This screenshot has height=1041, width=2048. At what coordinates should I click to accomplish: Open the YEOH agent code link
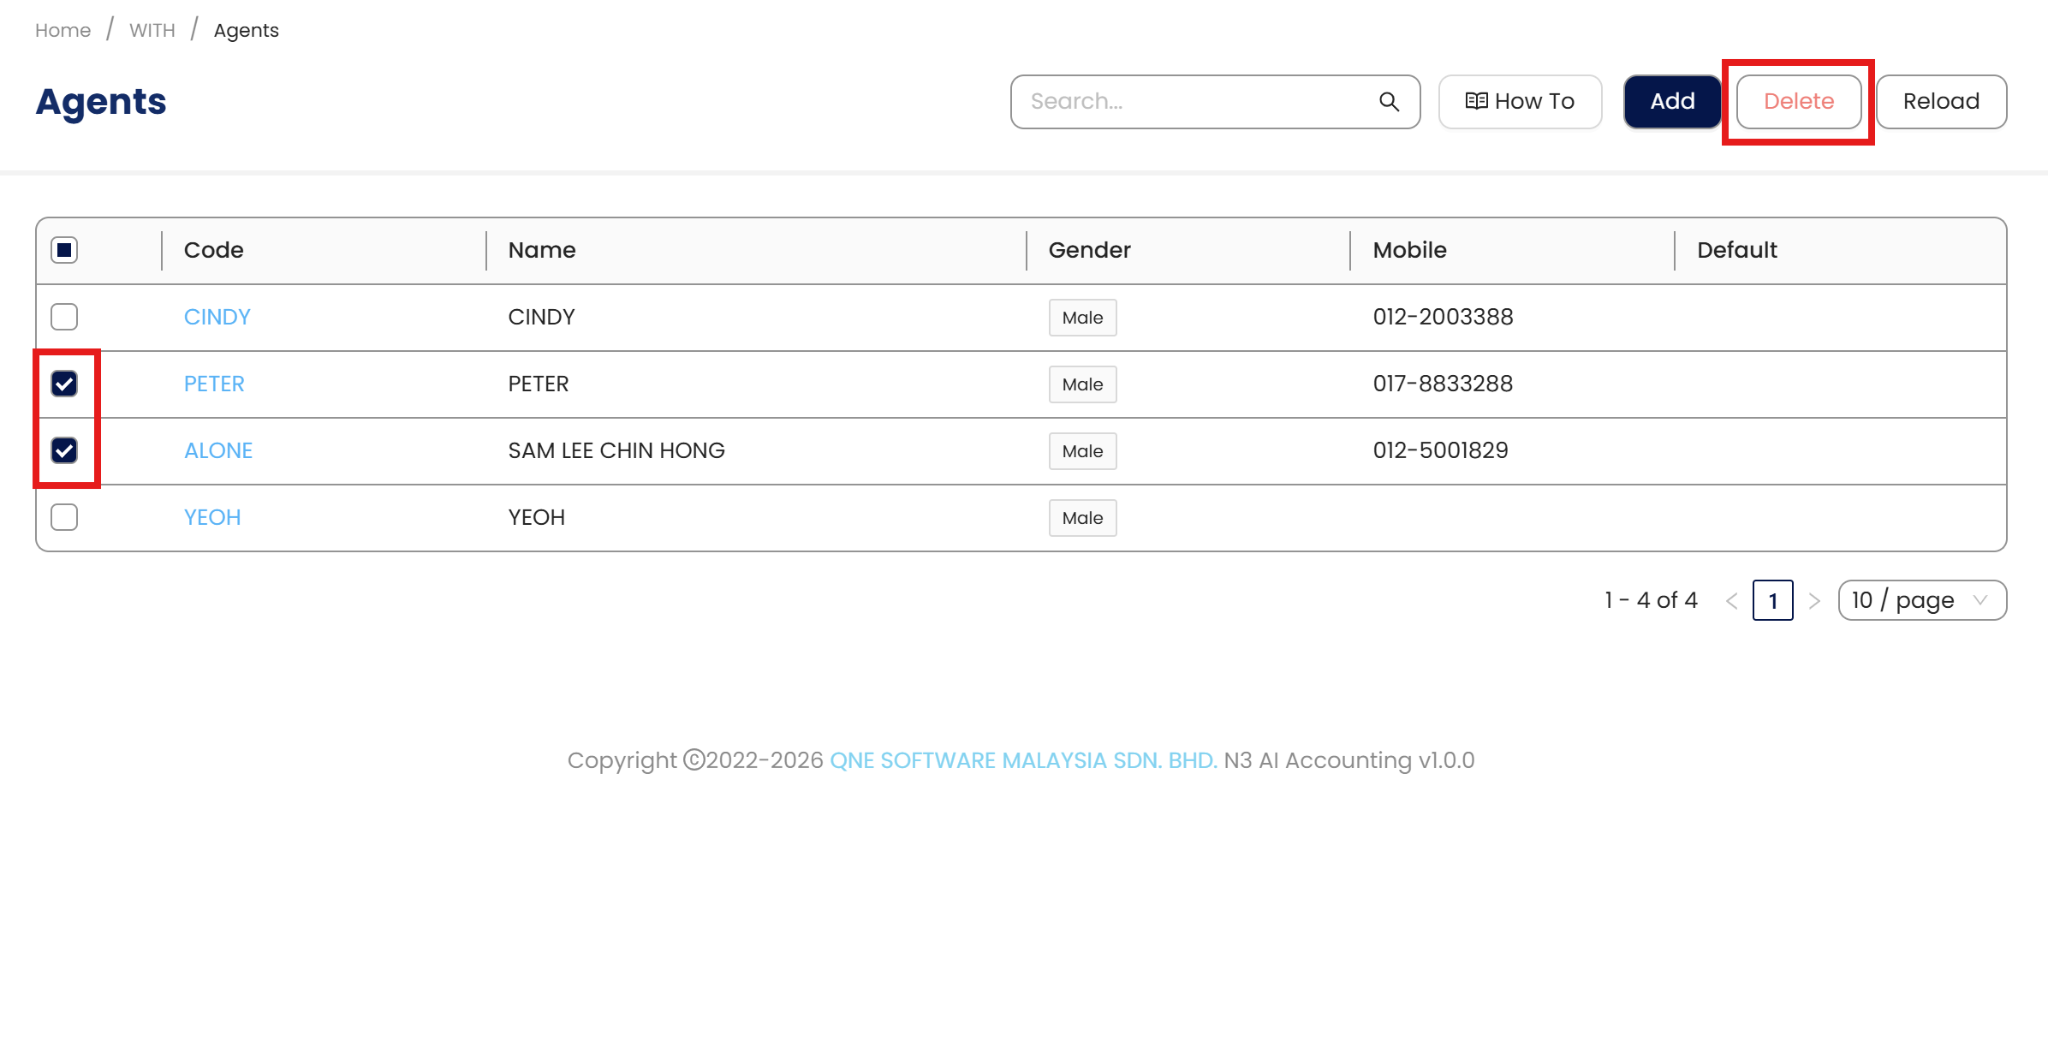pos(212,517)
